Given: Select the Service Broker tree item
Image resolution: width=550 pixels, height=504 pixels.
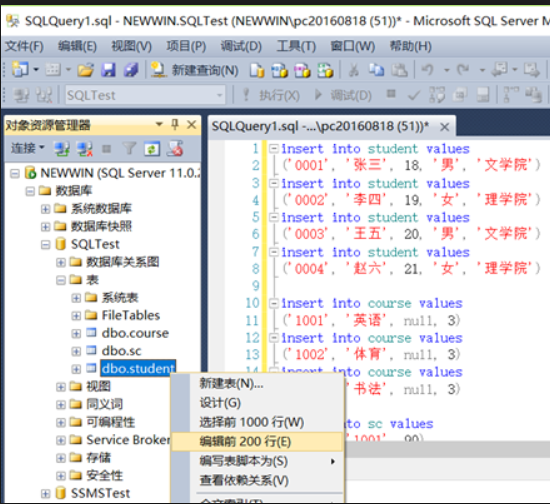Looking at the screenshot, I should tap(128, 439).
